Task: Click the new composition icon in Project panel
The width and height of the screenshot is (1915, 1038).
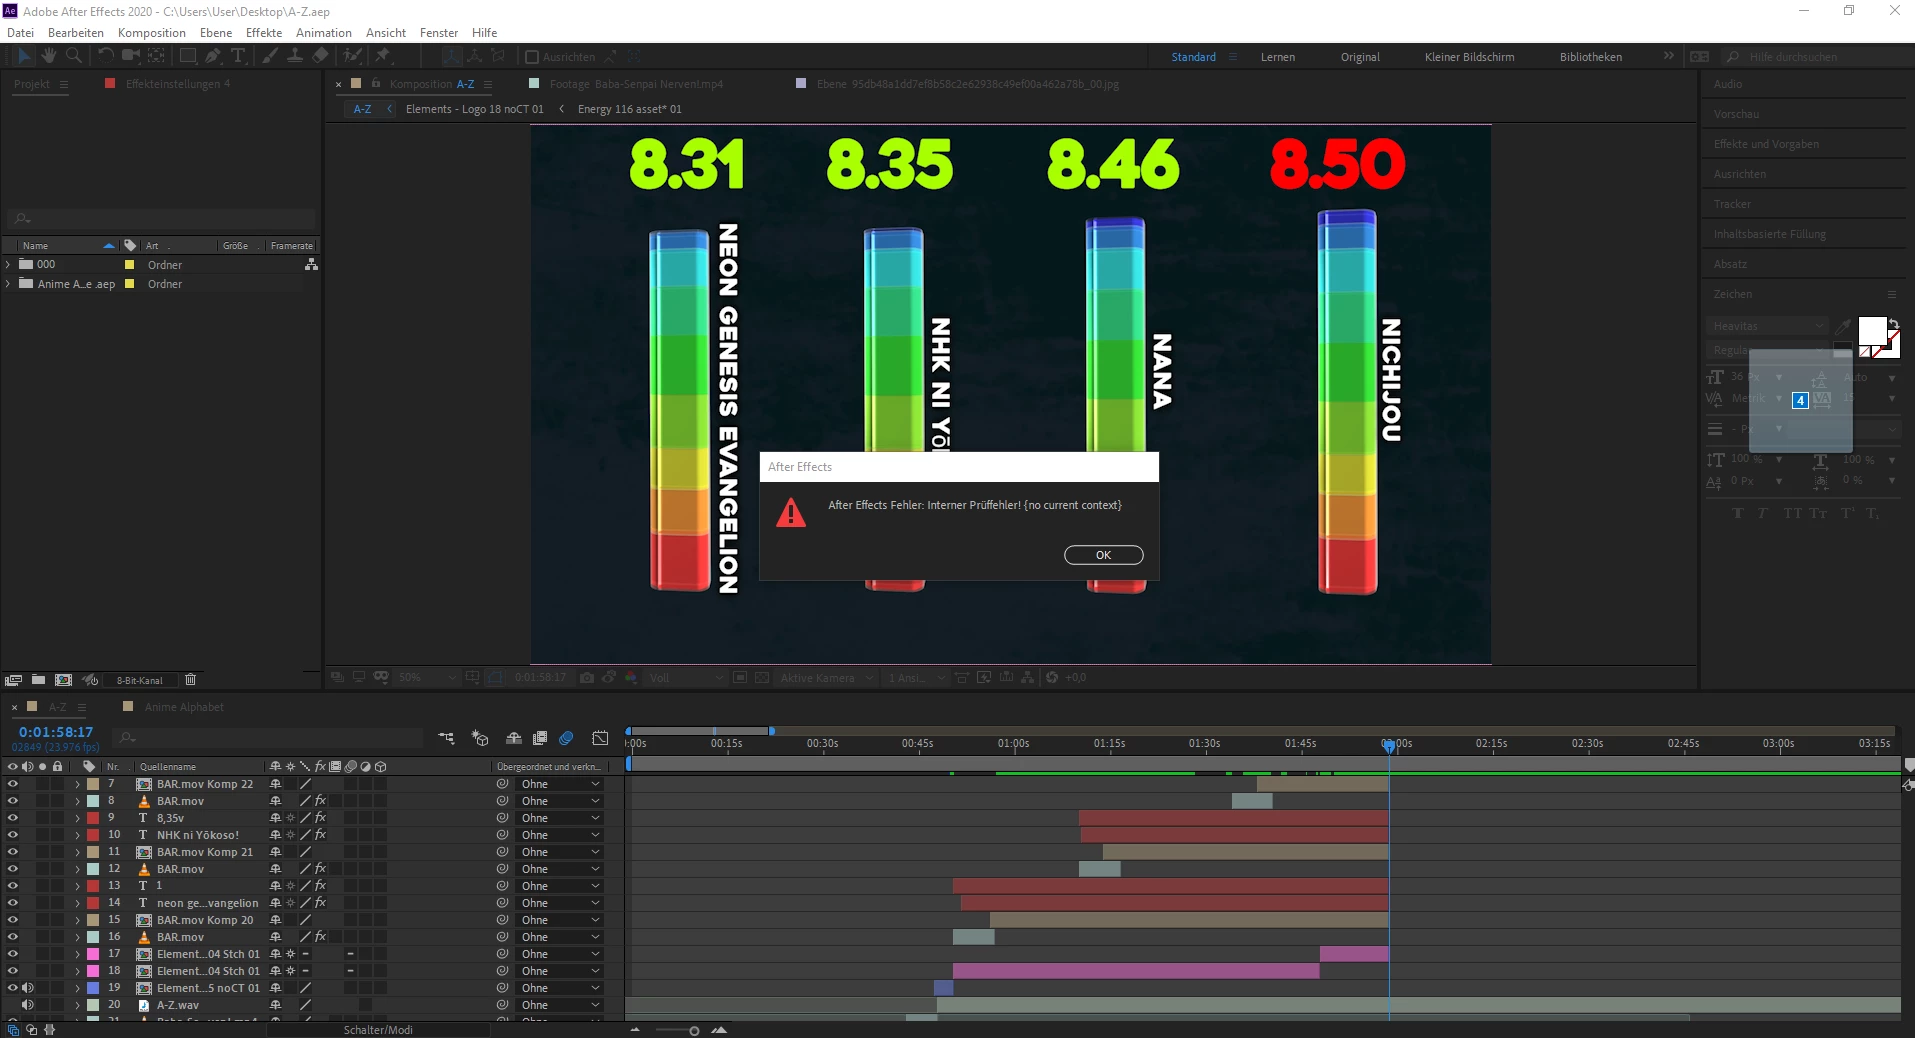Action: (x=64, y=680)
